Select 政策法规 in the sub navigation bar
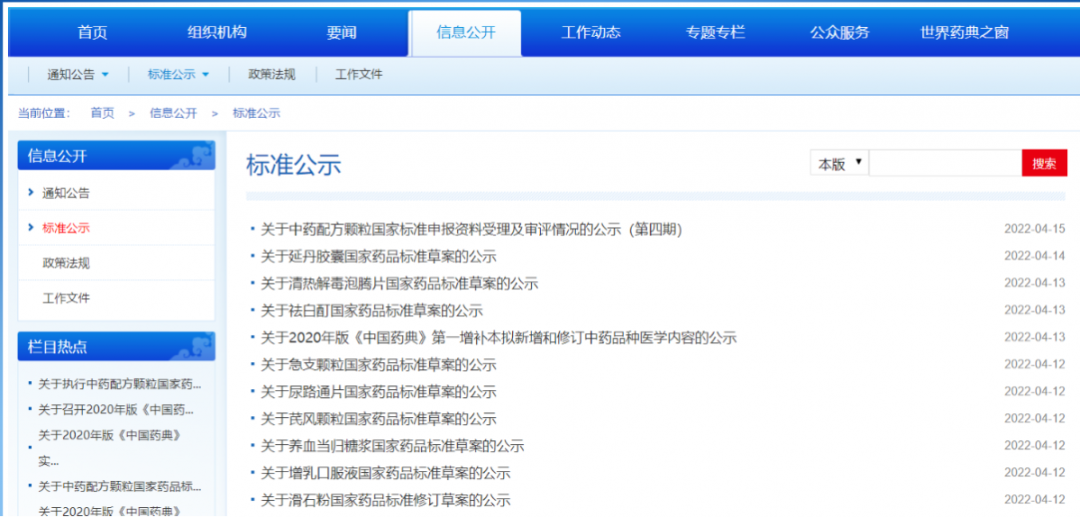 coord(272,75)
